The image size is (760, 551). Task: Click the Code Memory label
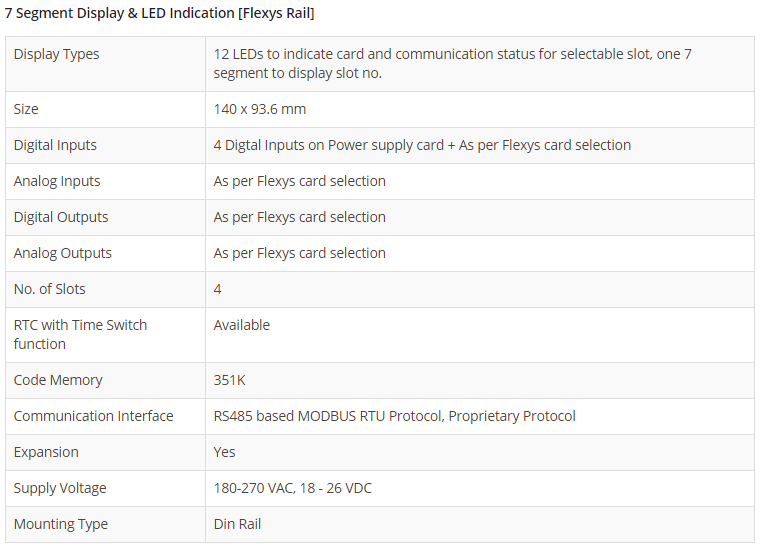58,380
